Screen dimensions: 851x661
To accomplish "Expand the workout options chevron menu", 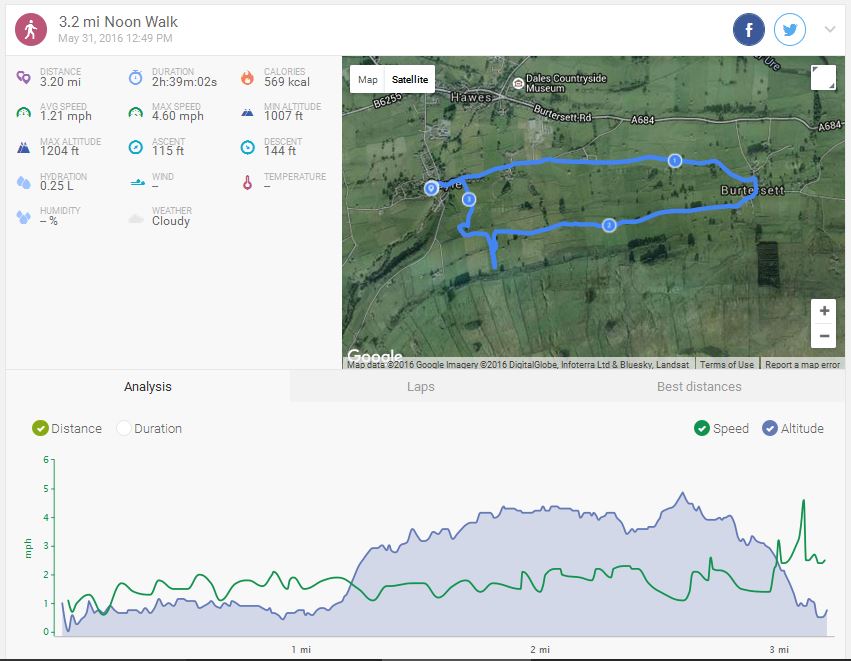I will (x=829, y=29).
